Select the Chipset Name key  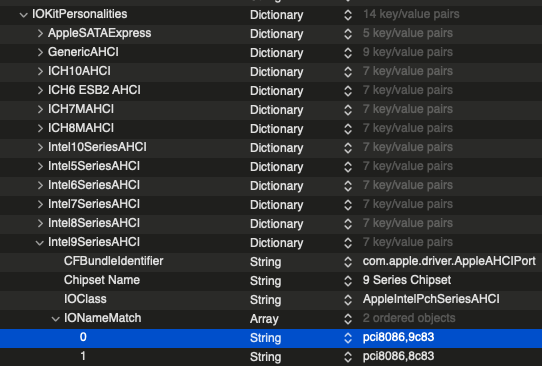point(102,280)
